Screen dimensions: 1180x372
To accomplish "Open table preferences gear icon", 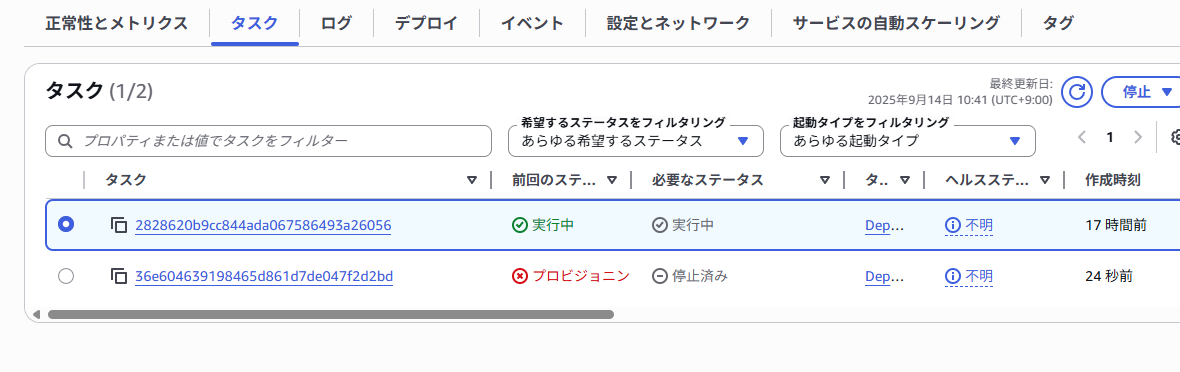I will [x=1175, y=136].
